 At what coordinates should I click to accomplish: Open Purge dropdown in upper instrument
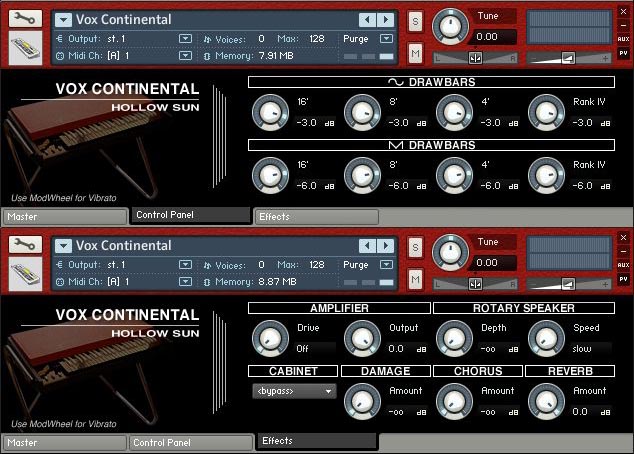(386, 38)
